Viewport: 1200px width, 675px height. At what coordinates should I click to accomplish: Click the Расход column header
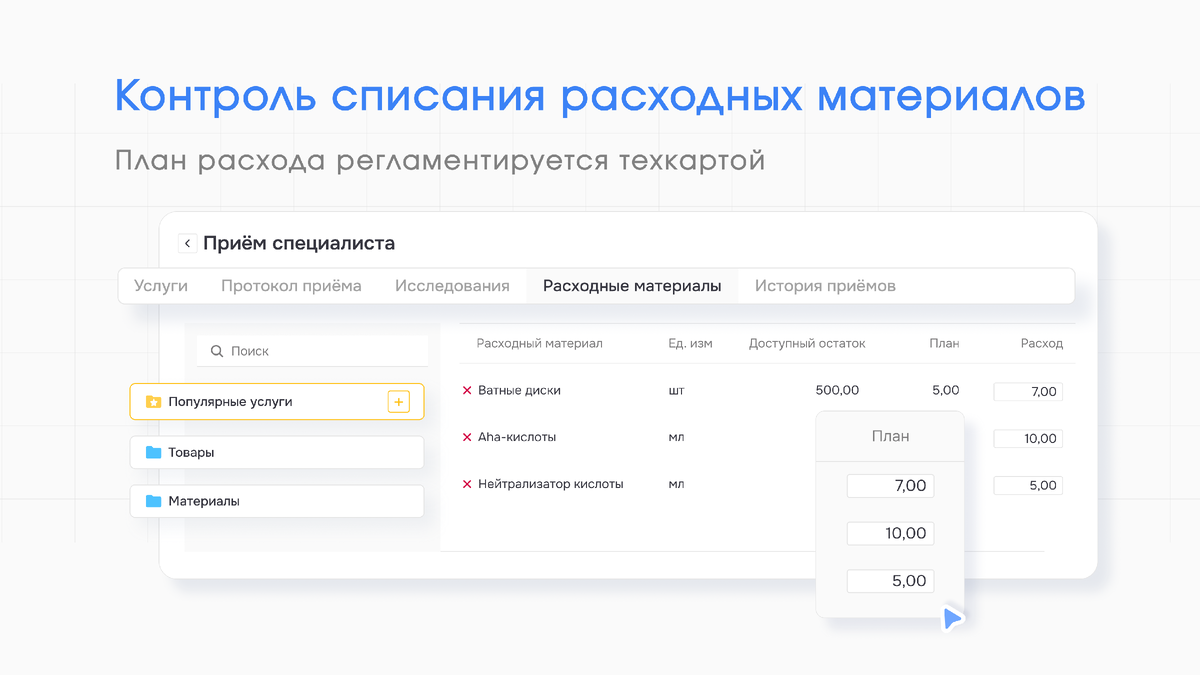1042,343
